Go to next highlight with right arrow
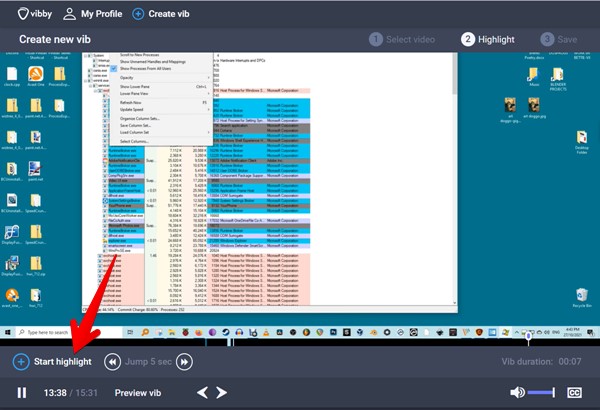This screenshot has height=410, width=600. tap(222, 393)
